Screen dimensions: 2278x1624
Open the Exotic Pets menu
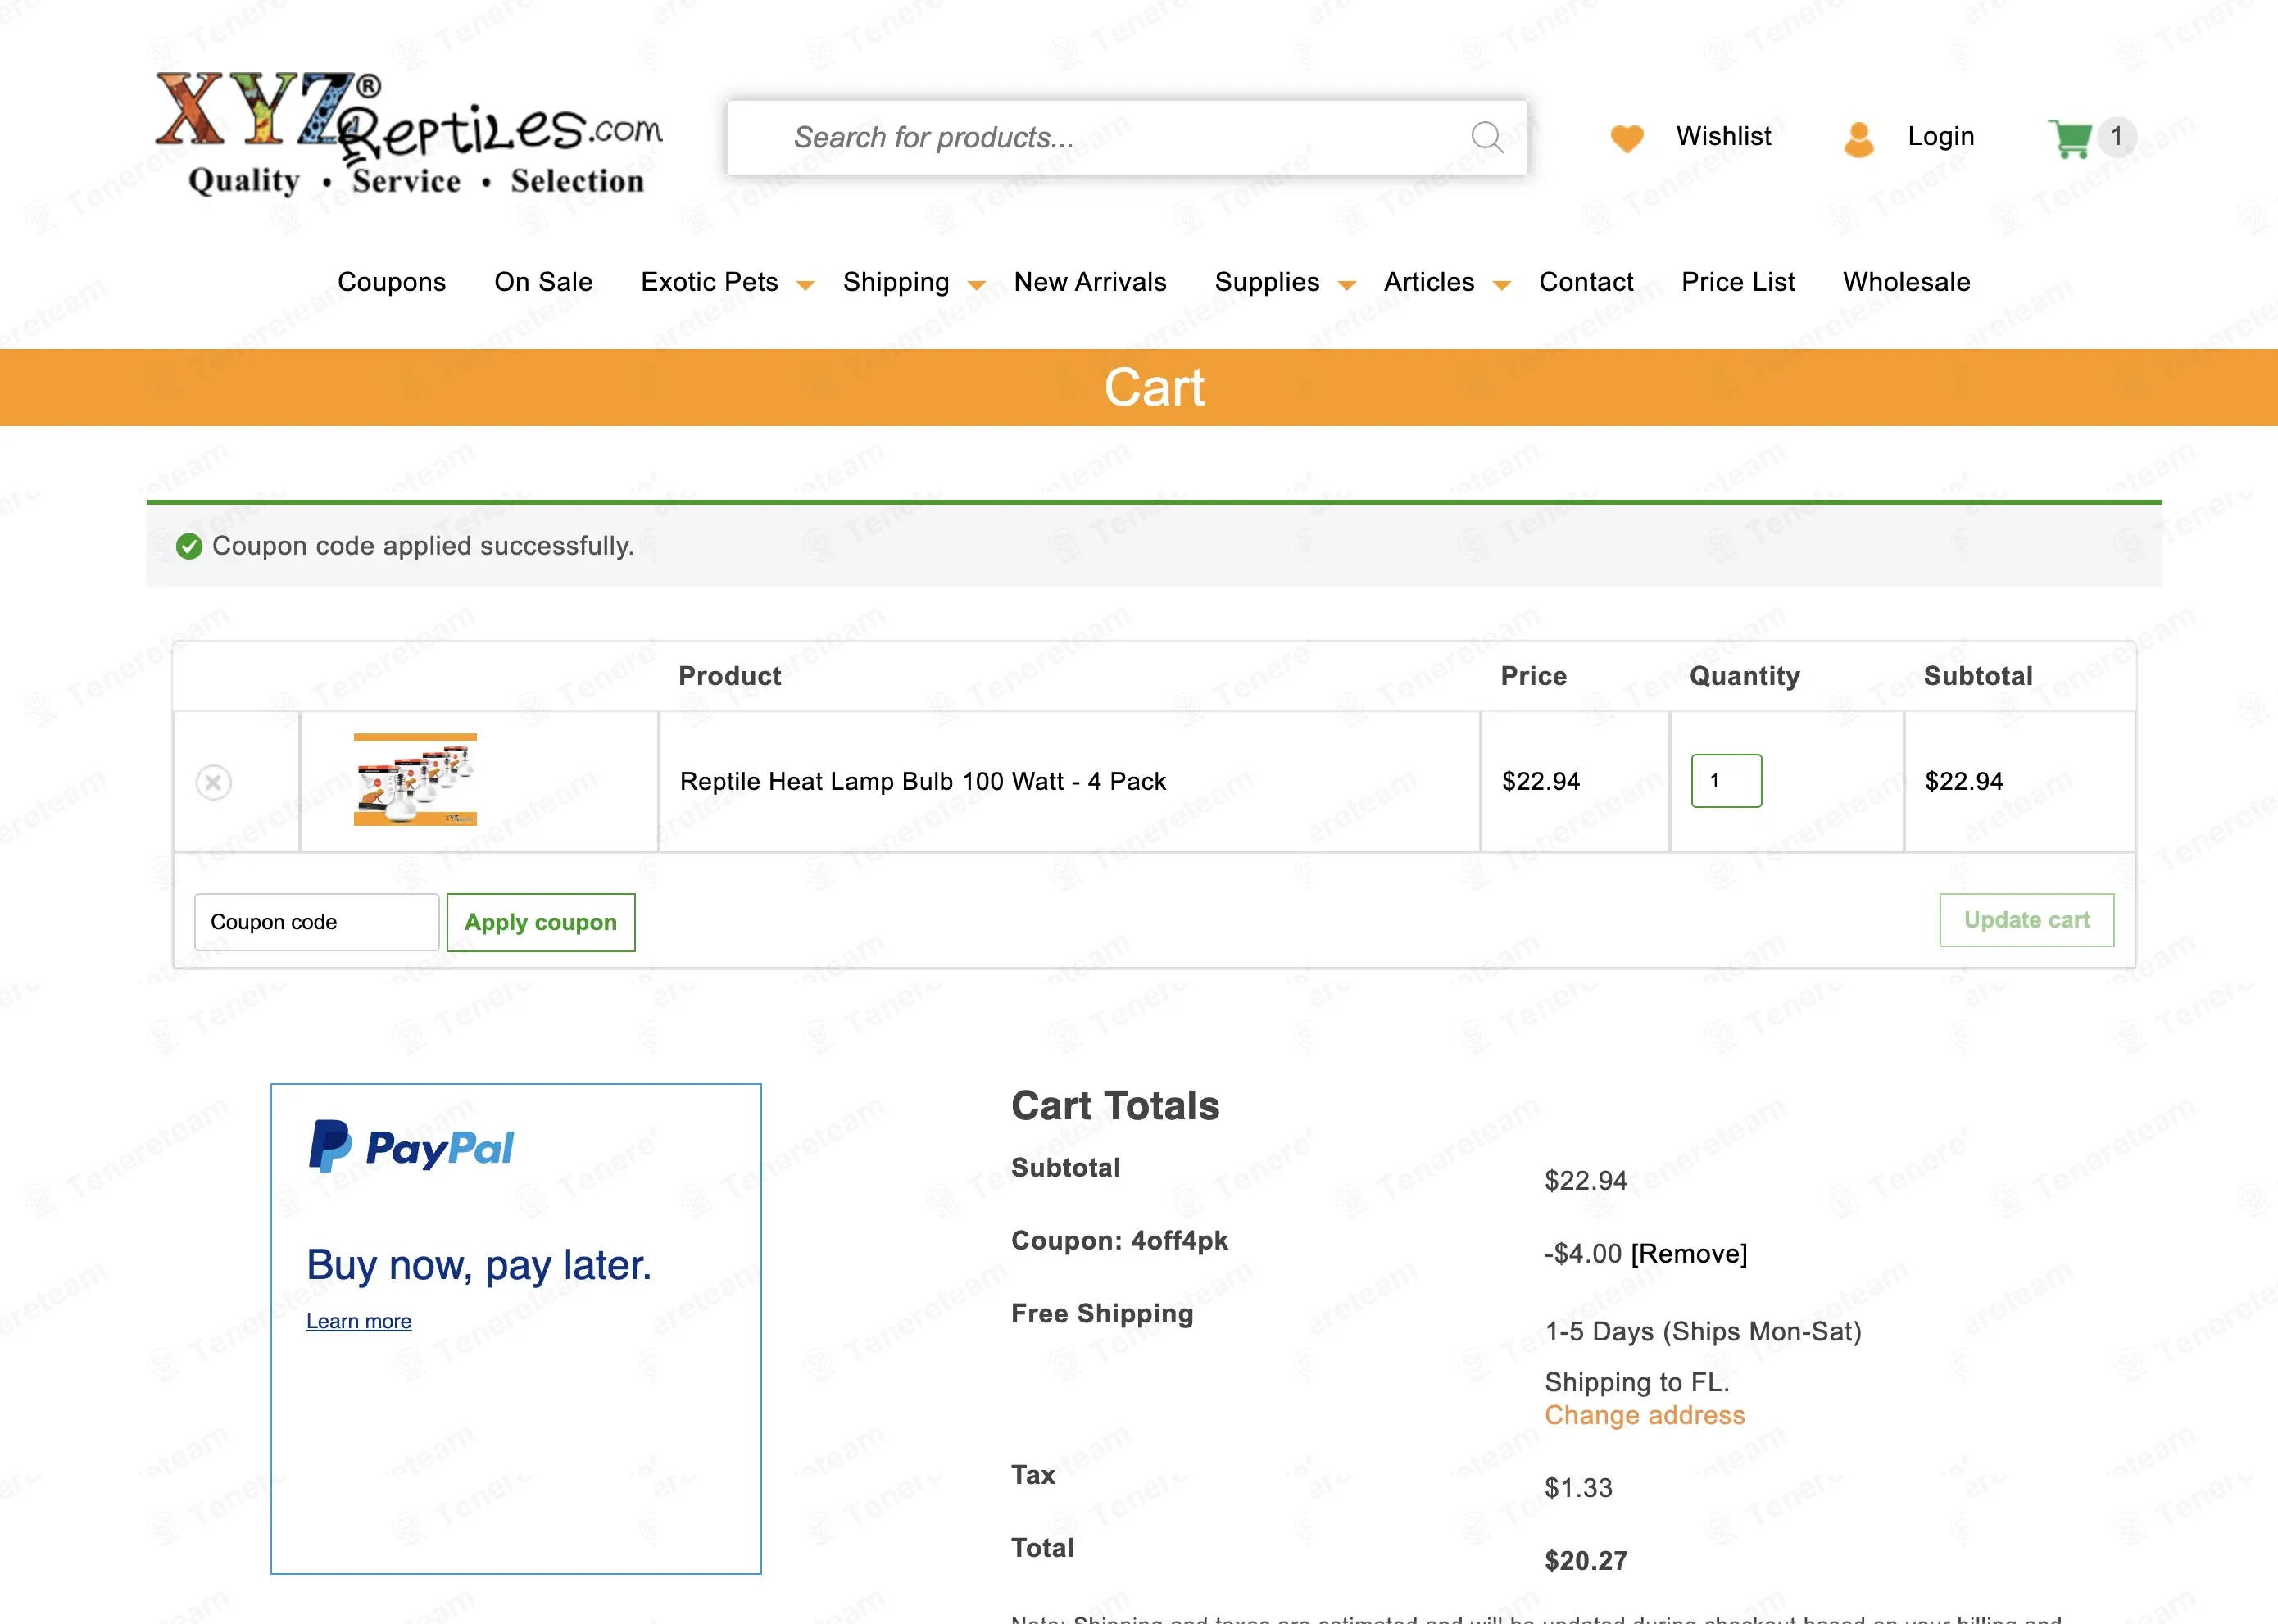coord(709,282)
